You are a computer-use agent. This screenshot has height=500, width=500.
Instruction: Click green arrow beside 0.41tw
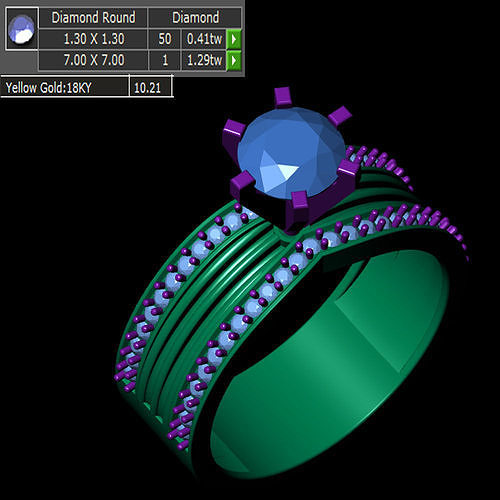click(234, 39)
